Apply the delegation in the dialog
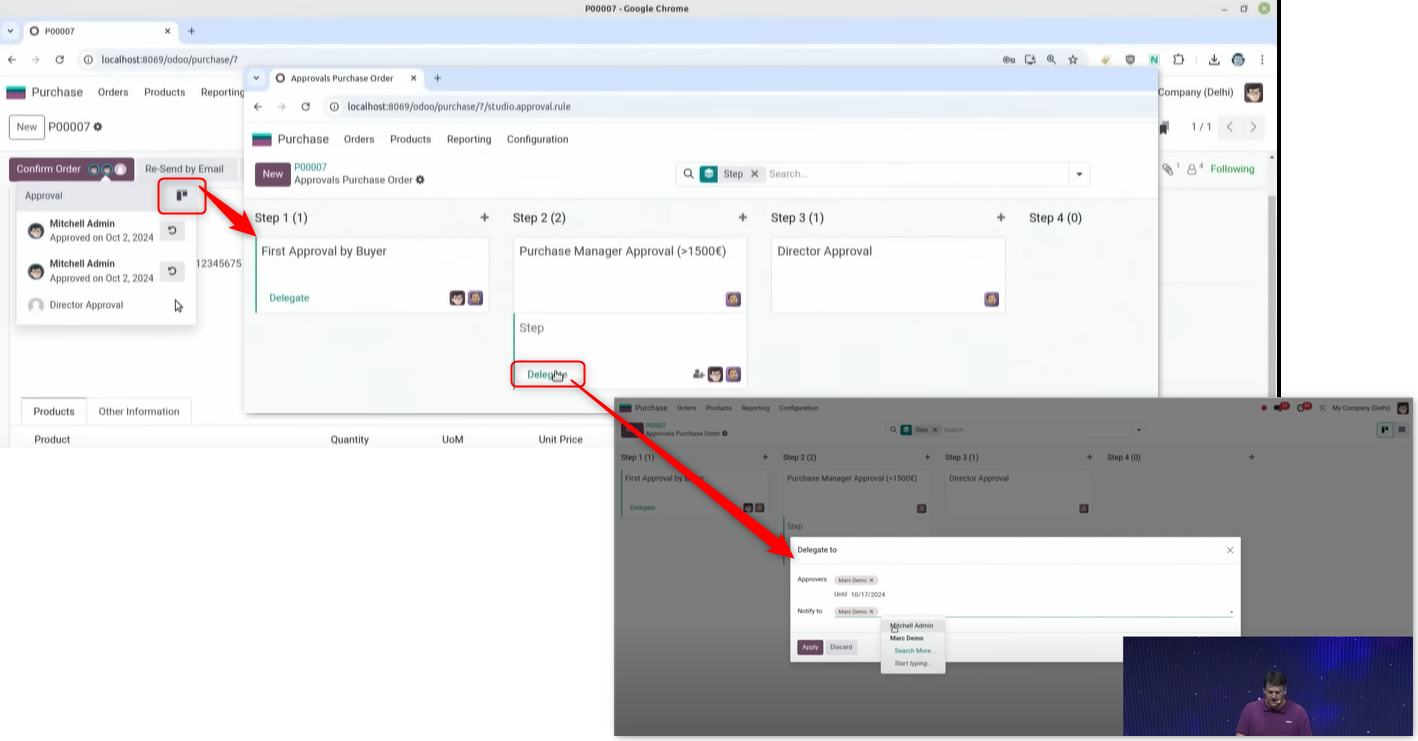The image size is (1418, 741). coord(810,647)
